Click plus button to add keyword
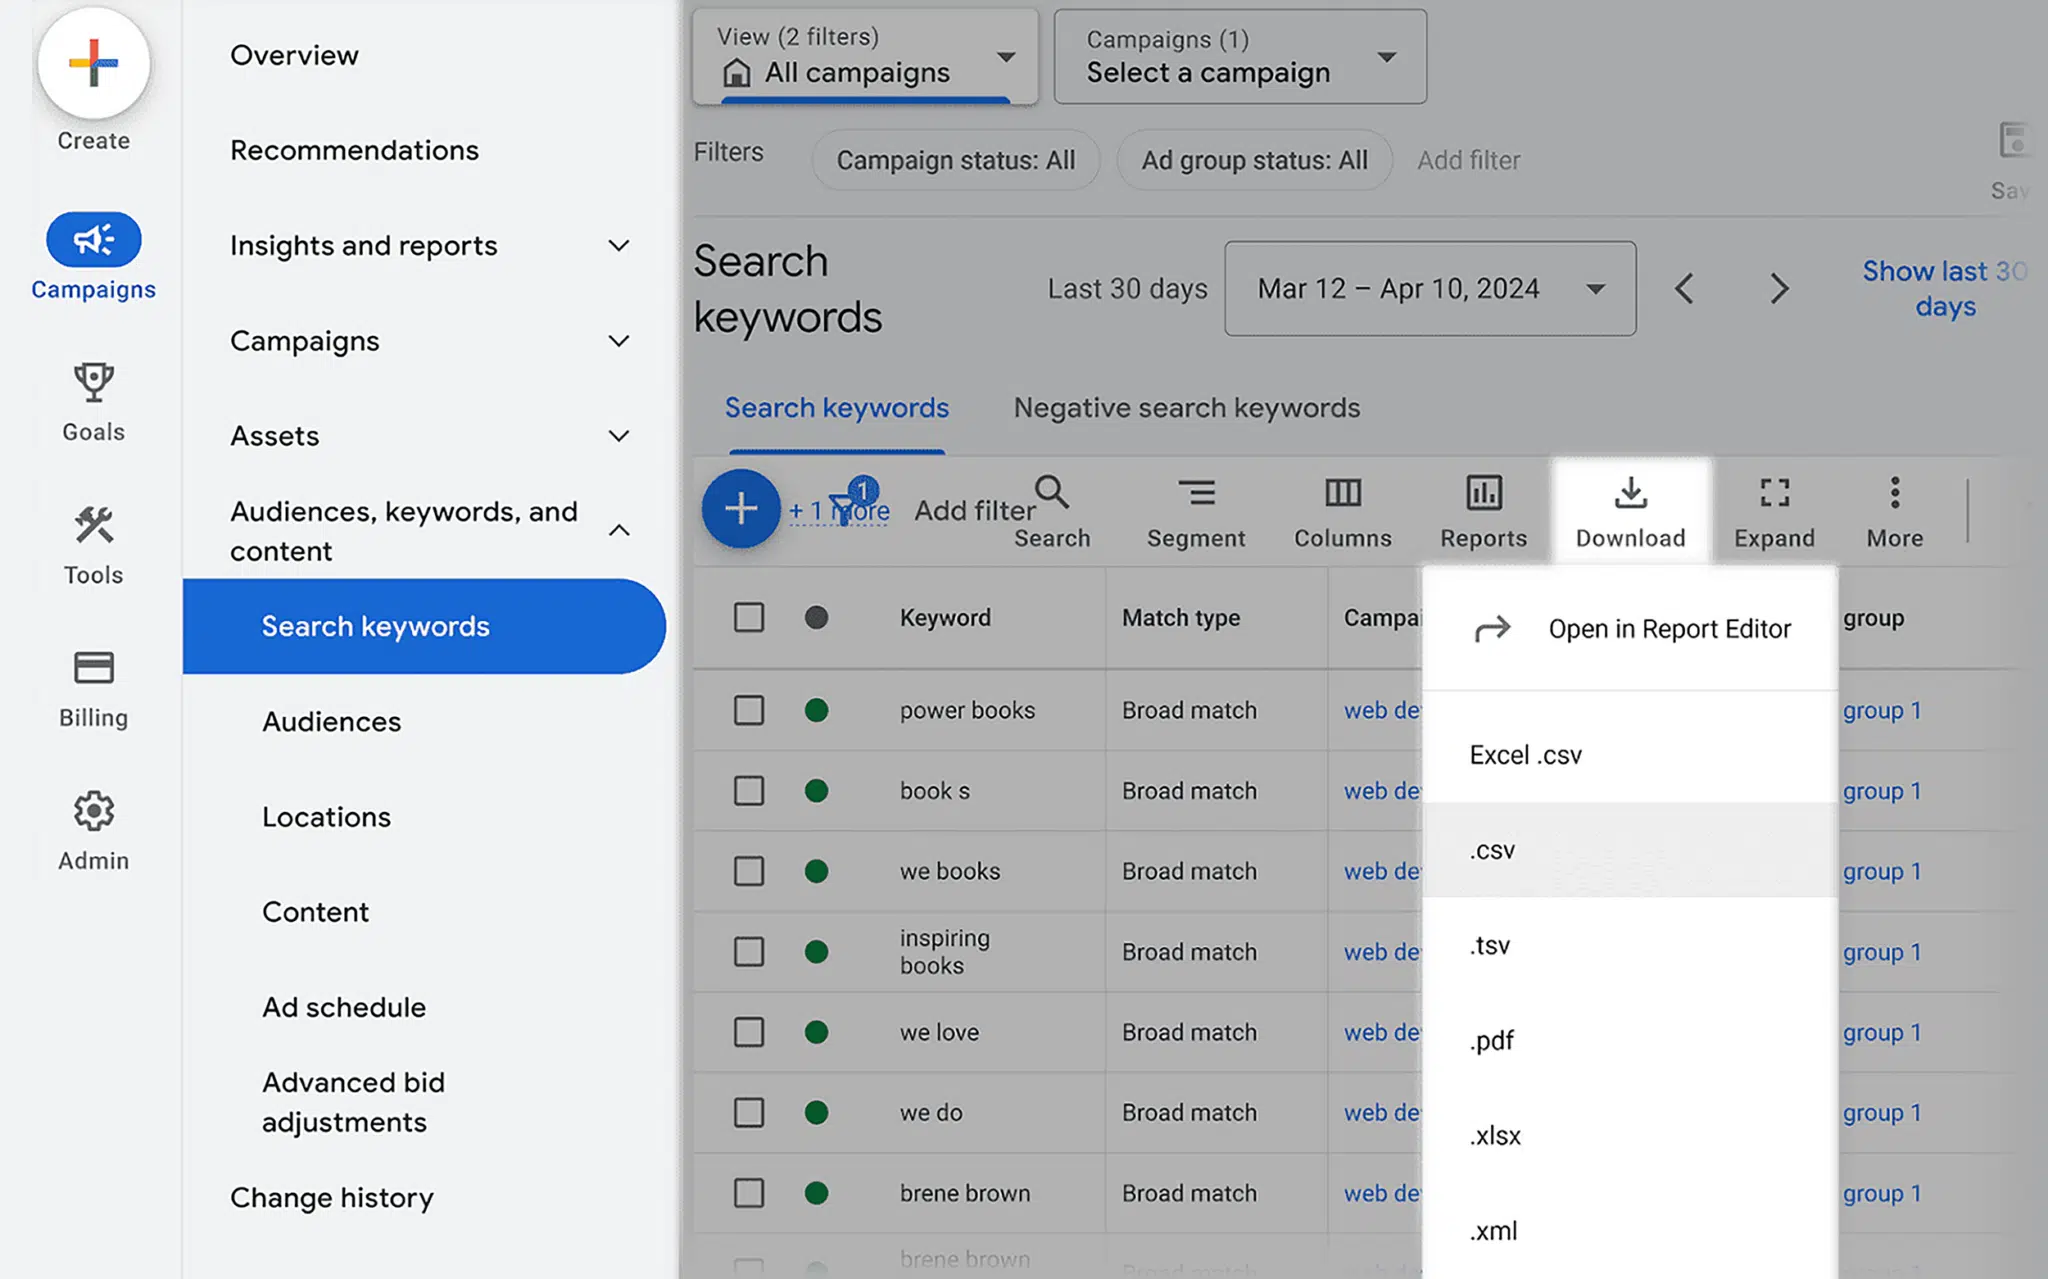This screenshot has width=2048, height=1279. click(738, 508)
